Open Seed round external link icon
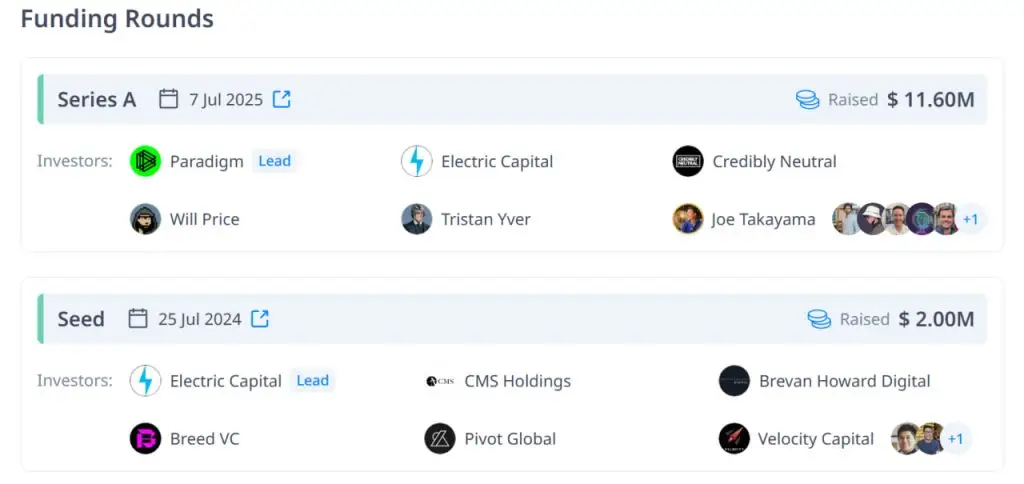Screen dimensions: 1024x484 [260, 319]
